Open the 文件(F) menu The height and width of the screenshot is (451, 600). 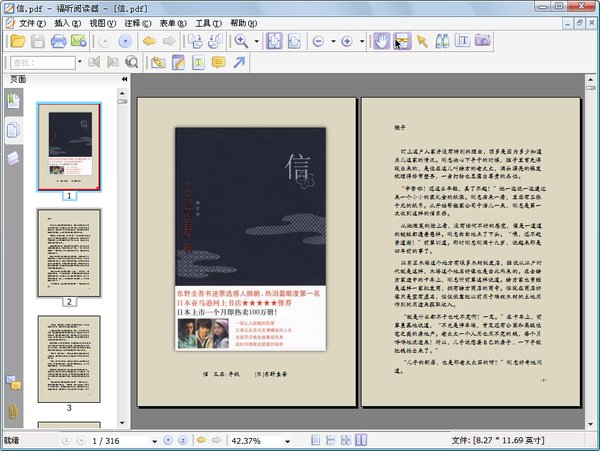pyautogui.click(x=33, y=22)
